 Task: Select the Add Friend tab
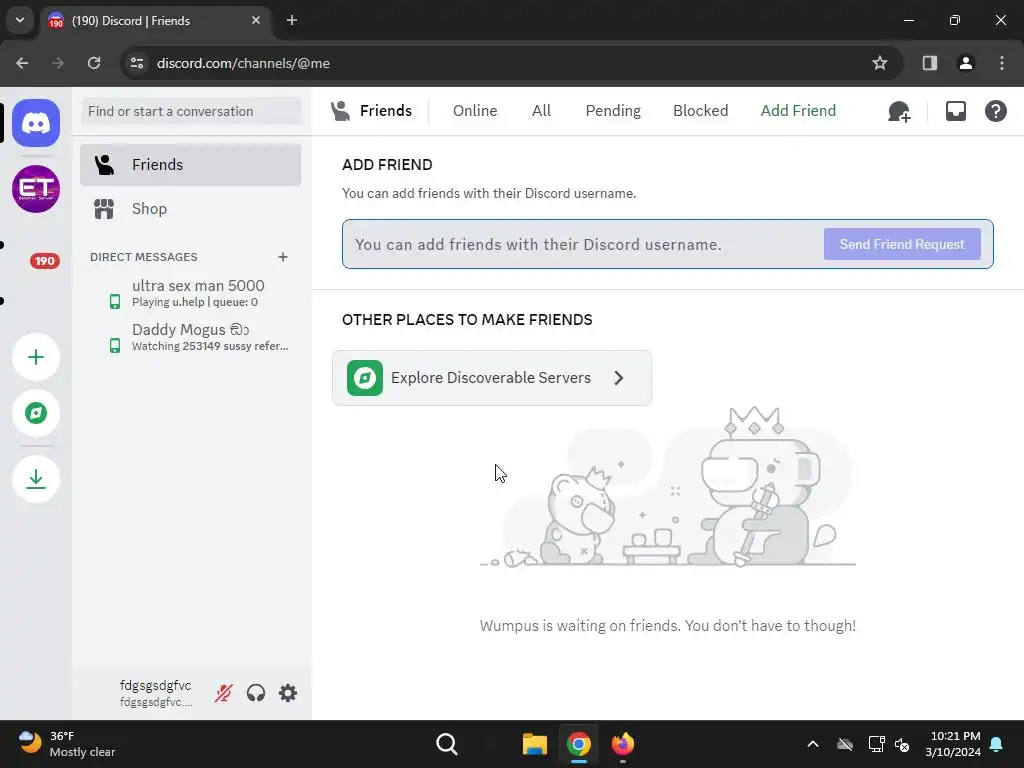pyautogui.click(x=798, y=111)
